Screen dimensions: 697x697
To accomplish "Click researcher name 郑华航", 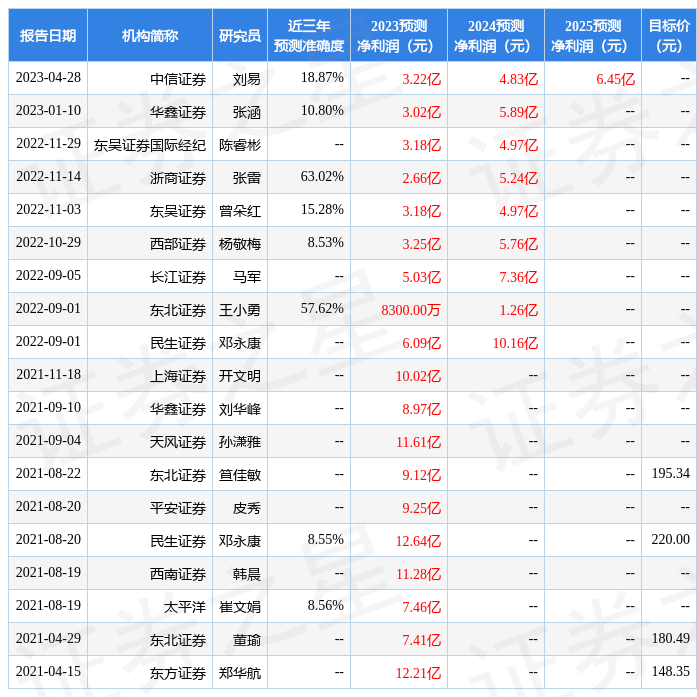I will pyautogui.click(x=240, y=673).
